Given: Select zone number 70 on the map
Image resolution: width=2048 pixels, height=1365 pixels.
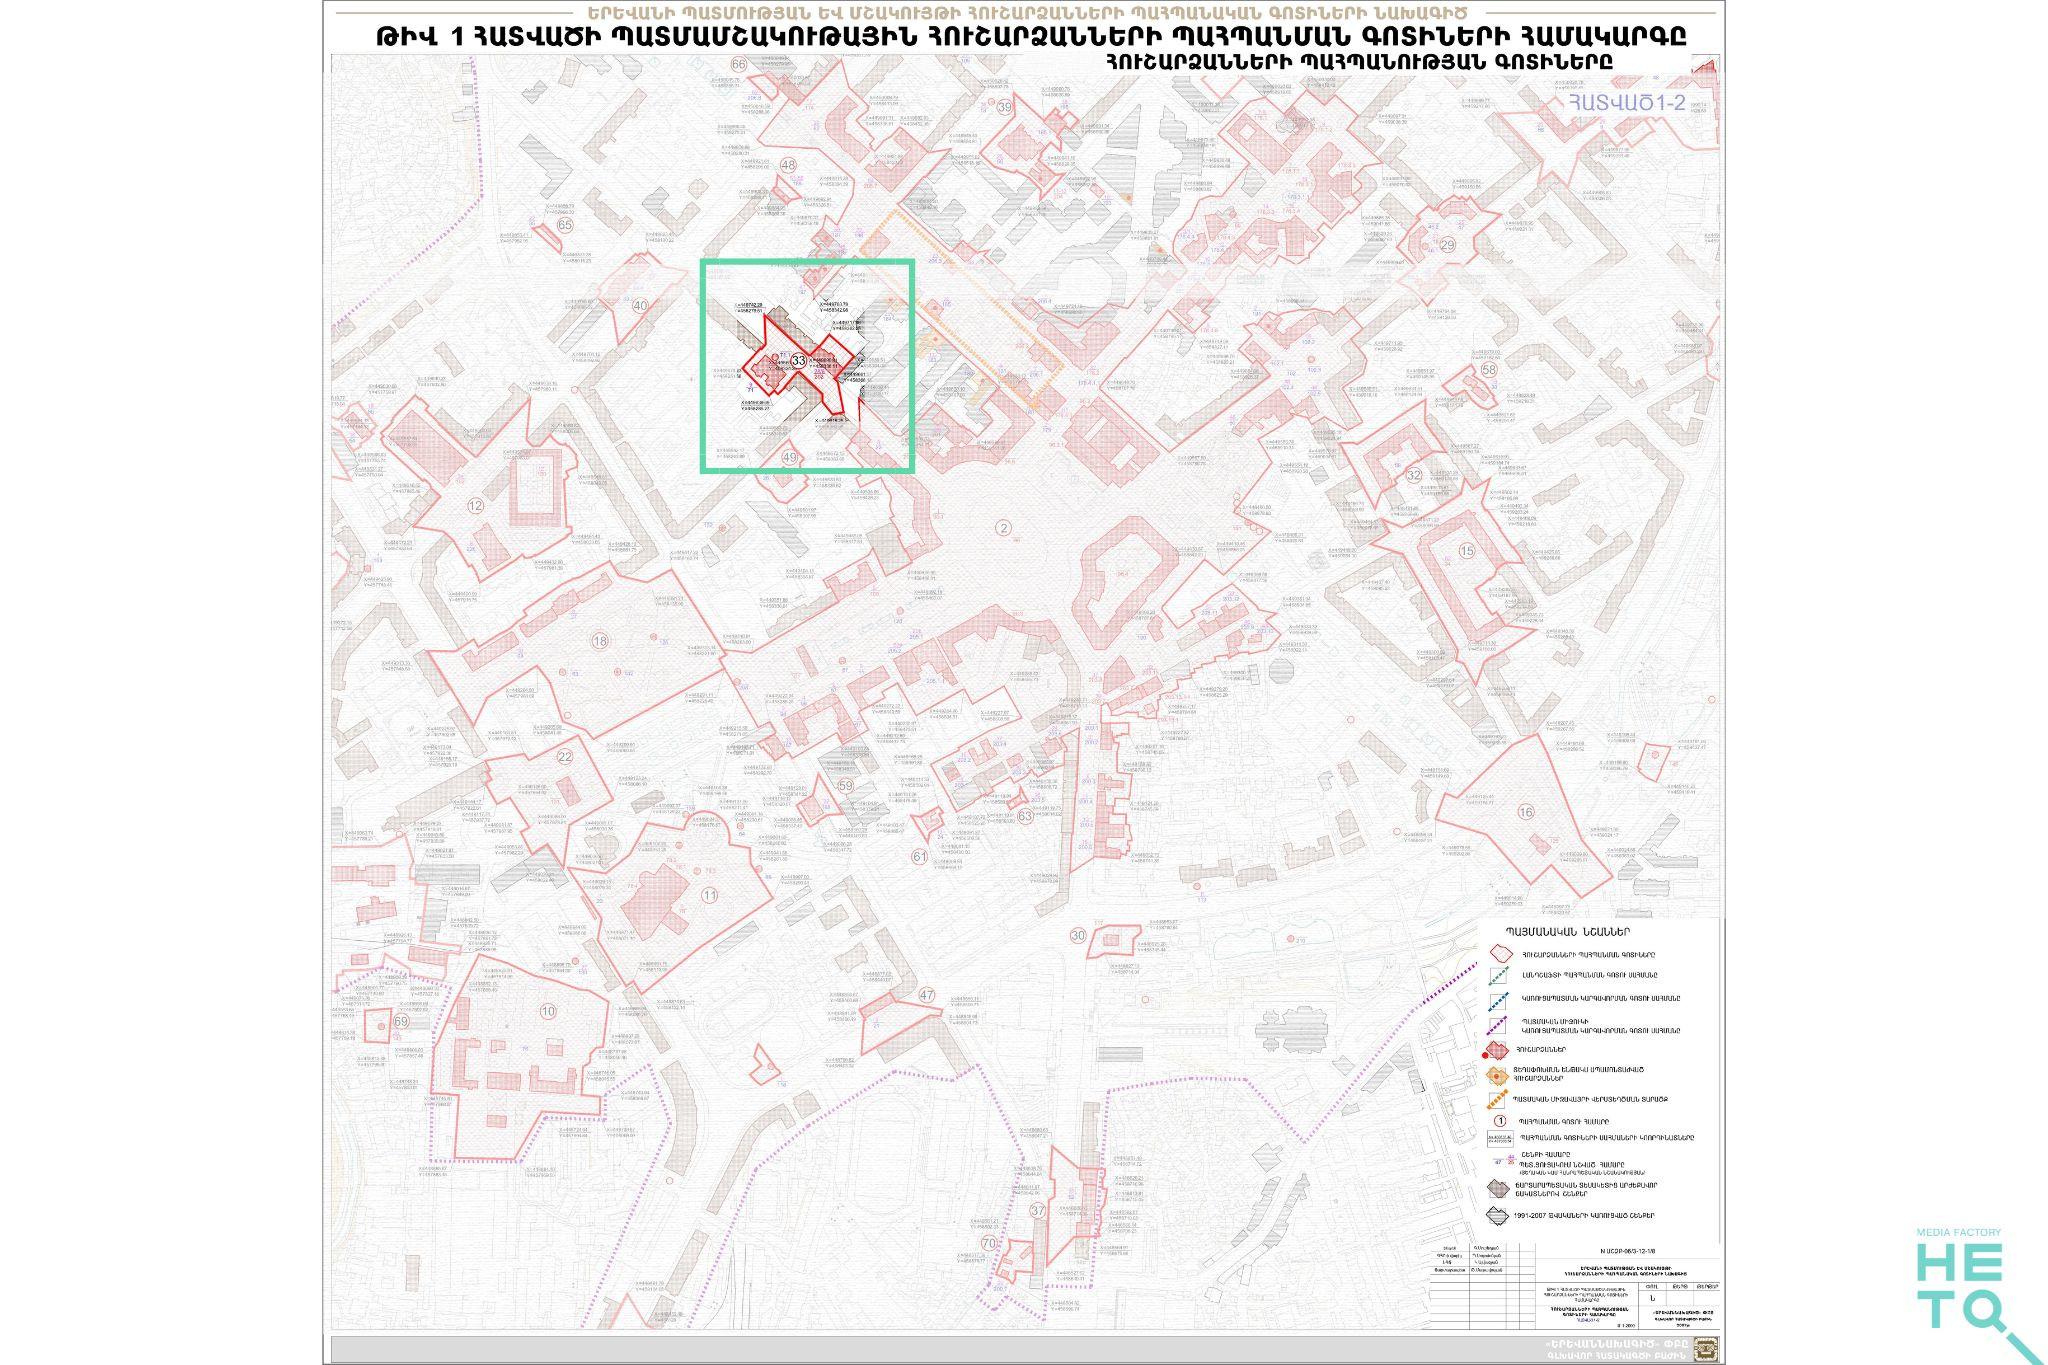Looking at the screenshot, I should point(989,1243).
